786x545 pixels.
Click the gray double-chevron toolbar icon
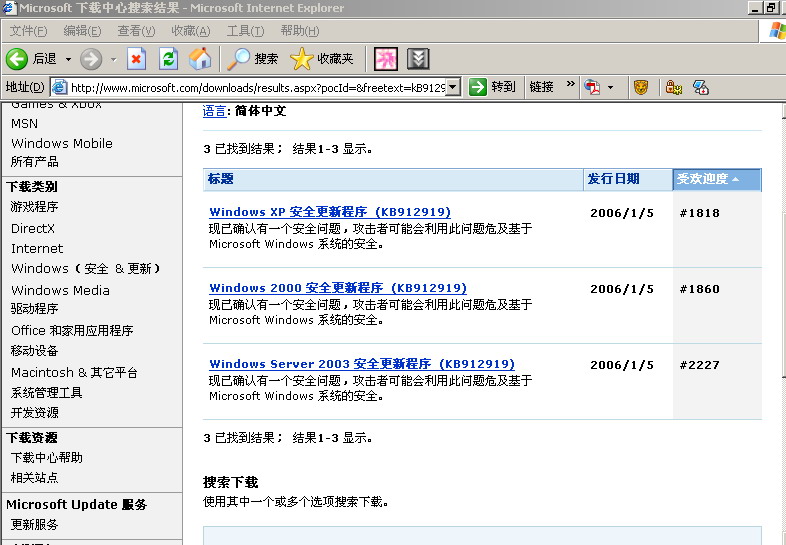click(x=418, y=59)
